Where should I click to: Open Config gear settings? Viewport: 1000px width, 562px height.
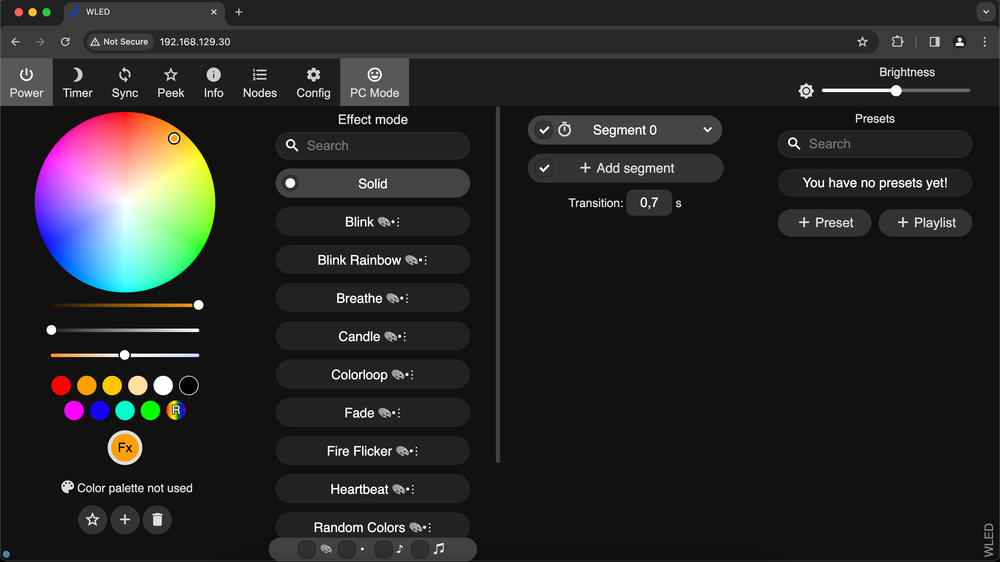tap(313, 75)
